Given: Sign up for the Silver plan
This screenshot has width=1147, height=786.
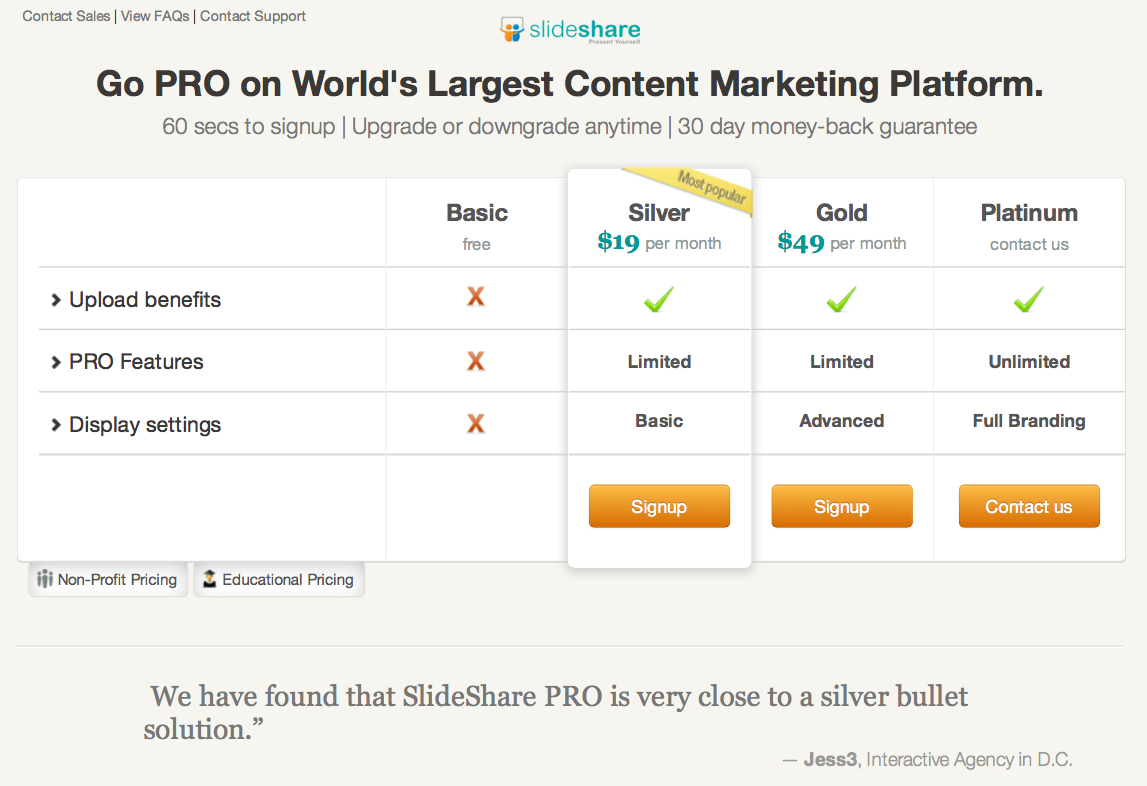Looking at the screenshot, I should pyautogui.click(x=659, y=507).
